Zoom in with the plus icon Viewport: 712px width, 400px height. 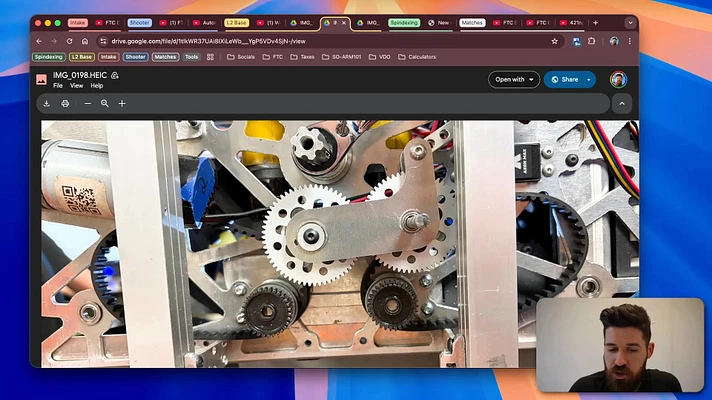[x=122, y=104]
